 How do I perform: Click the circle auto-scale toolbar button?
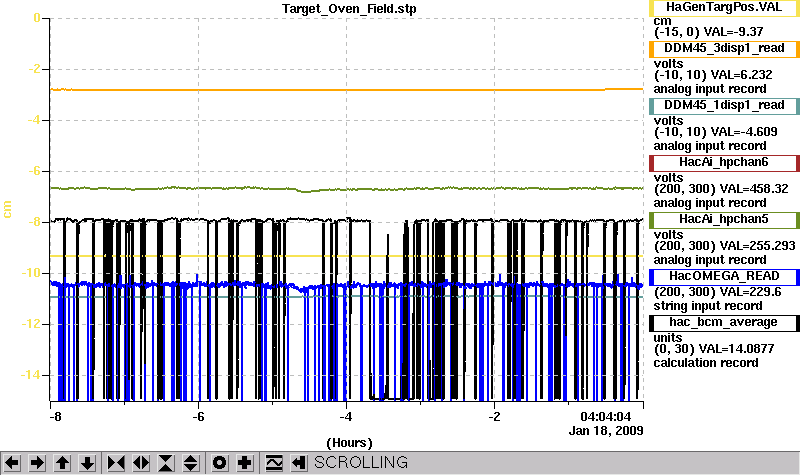[219, 463]
